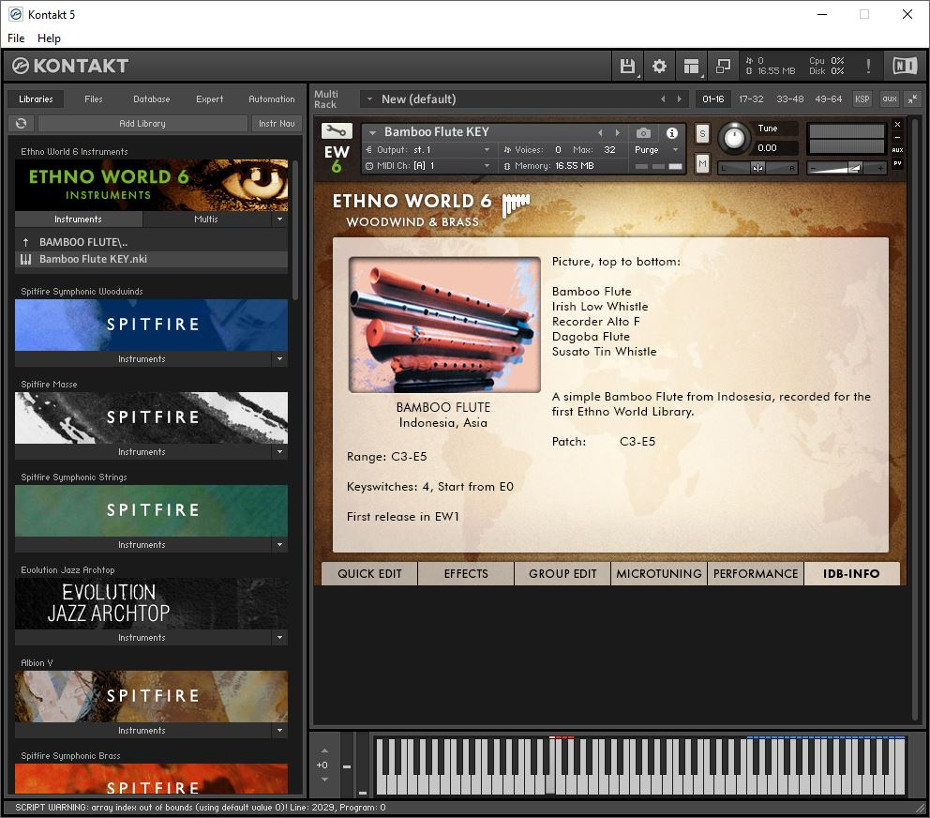Open the MICROTUNING page
Image resolution: width=930 pixels, height=818 pixels.
(x=659, y=574)
